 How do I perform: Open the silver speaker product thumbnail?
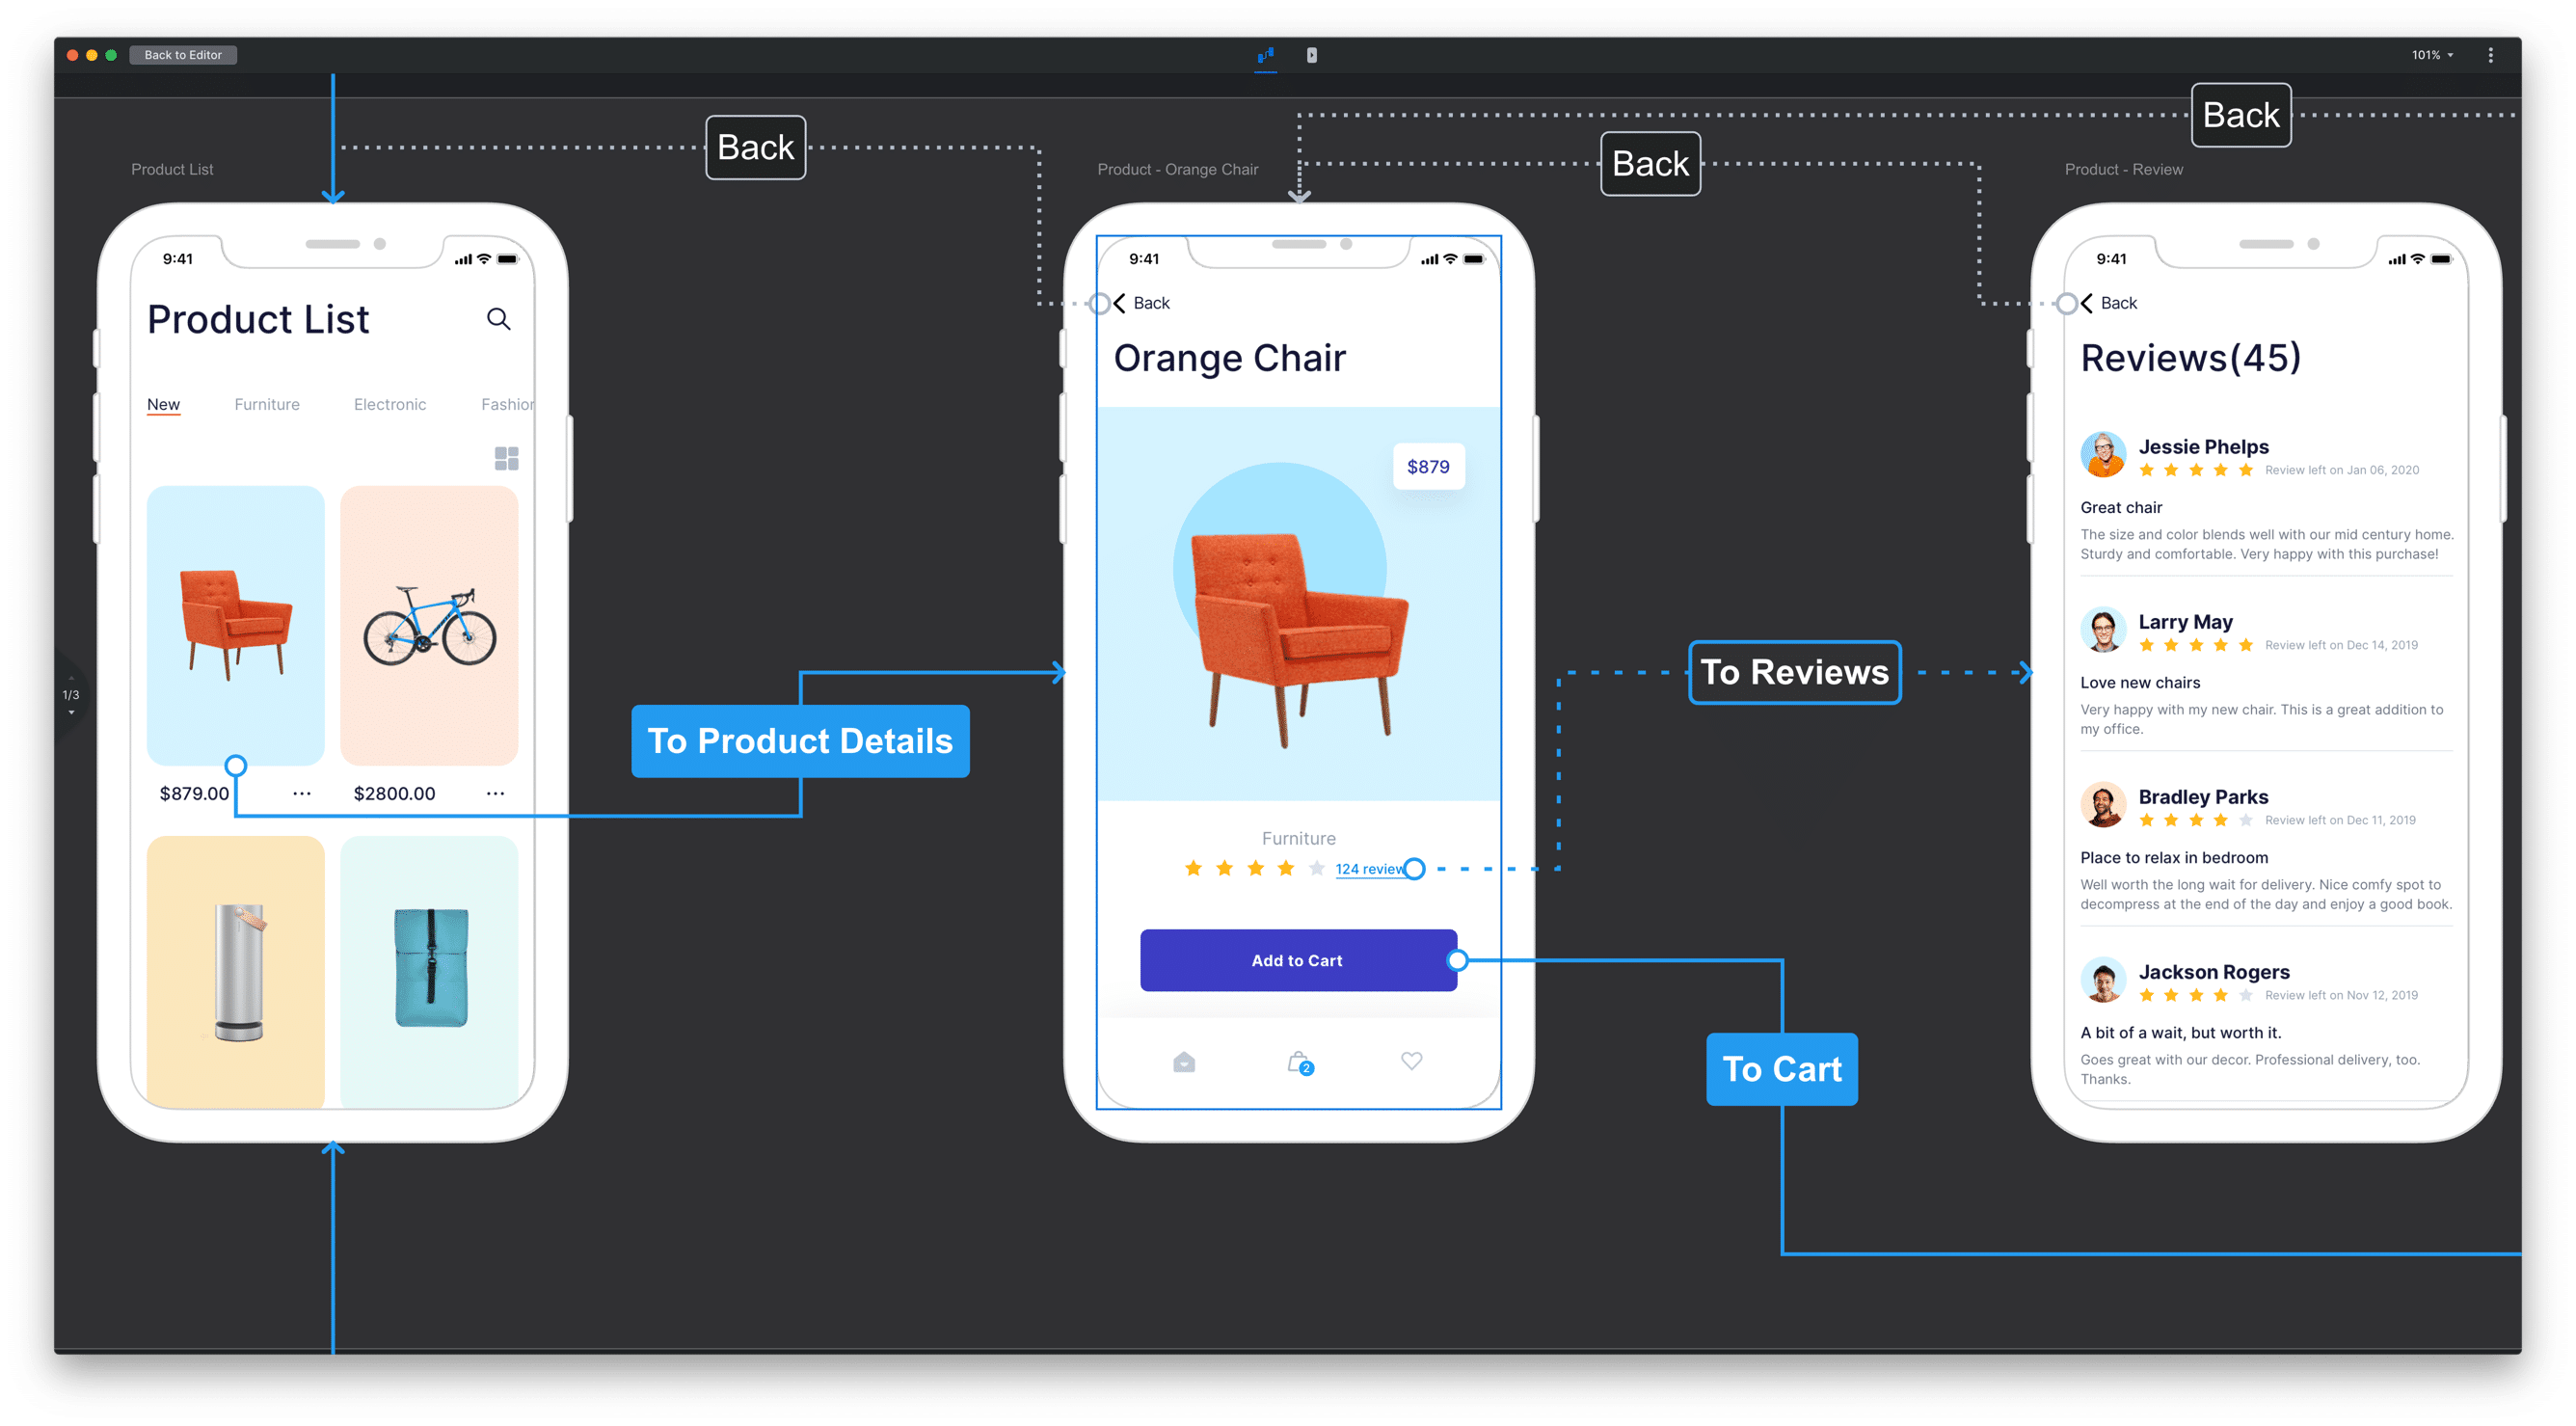[236, 972]
